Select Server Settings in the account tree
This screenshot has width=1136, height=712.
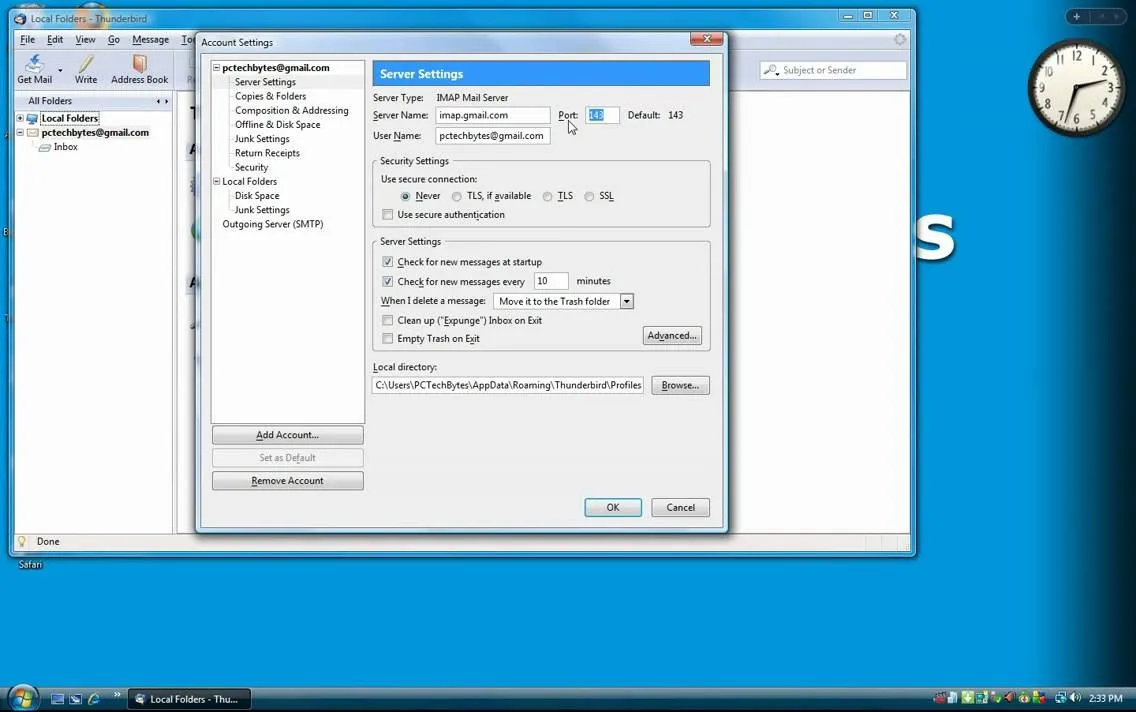[x=265, y=82]
